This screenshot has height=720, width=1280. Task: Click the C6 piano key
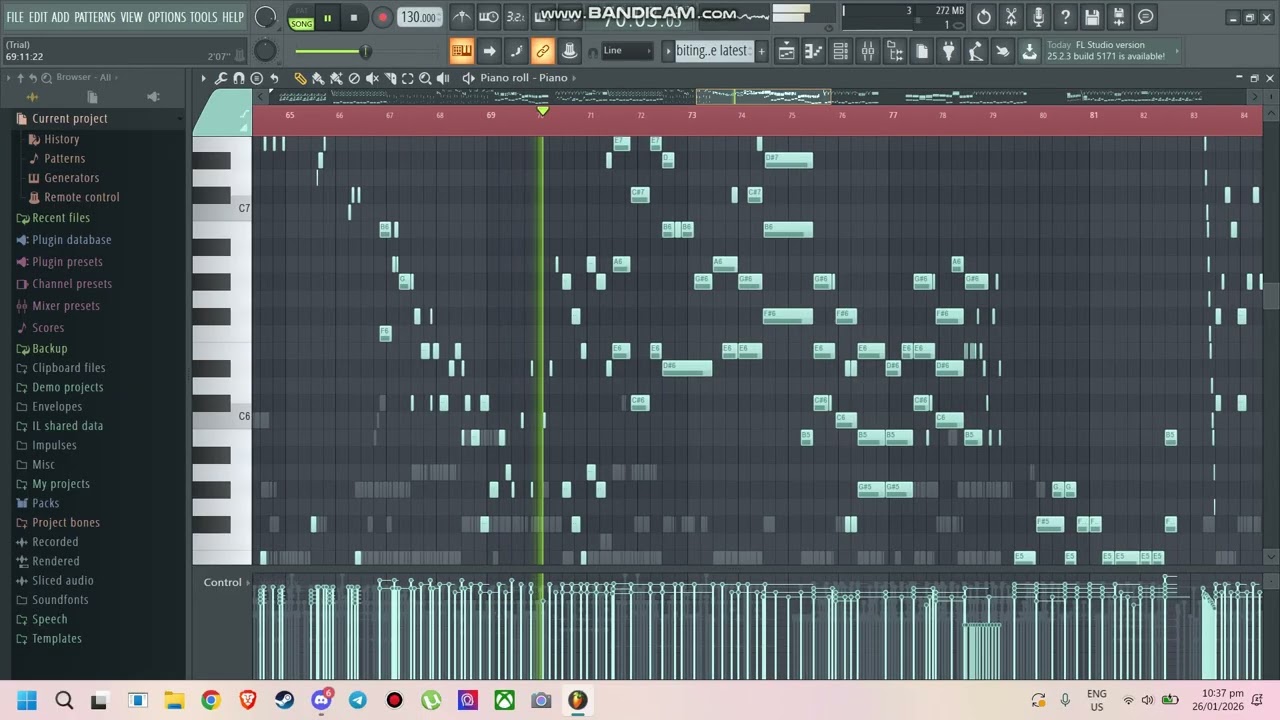222,416
